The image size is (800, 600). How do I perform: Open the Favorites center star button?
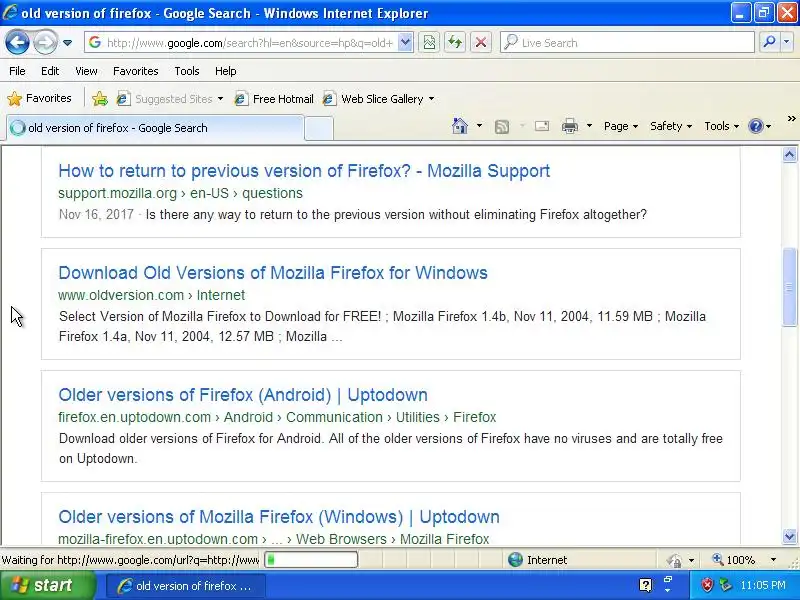40,98
